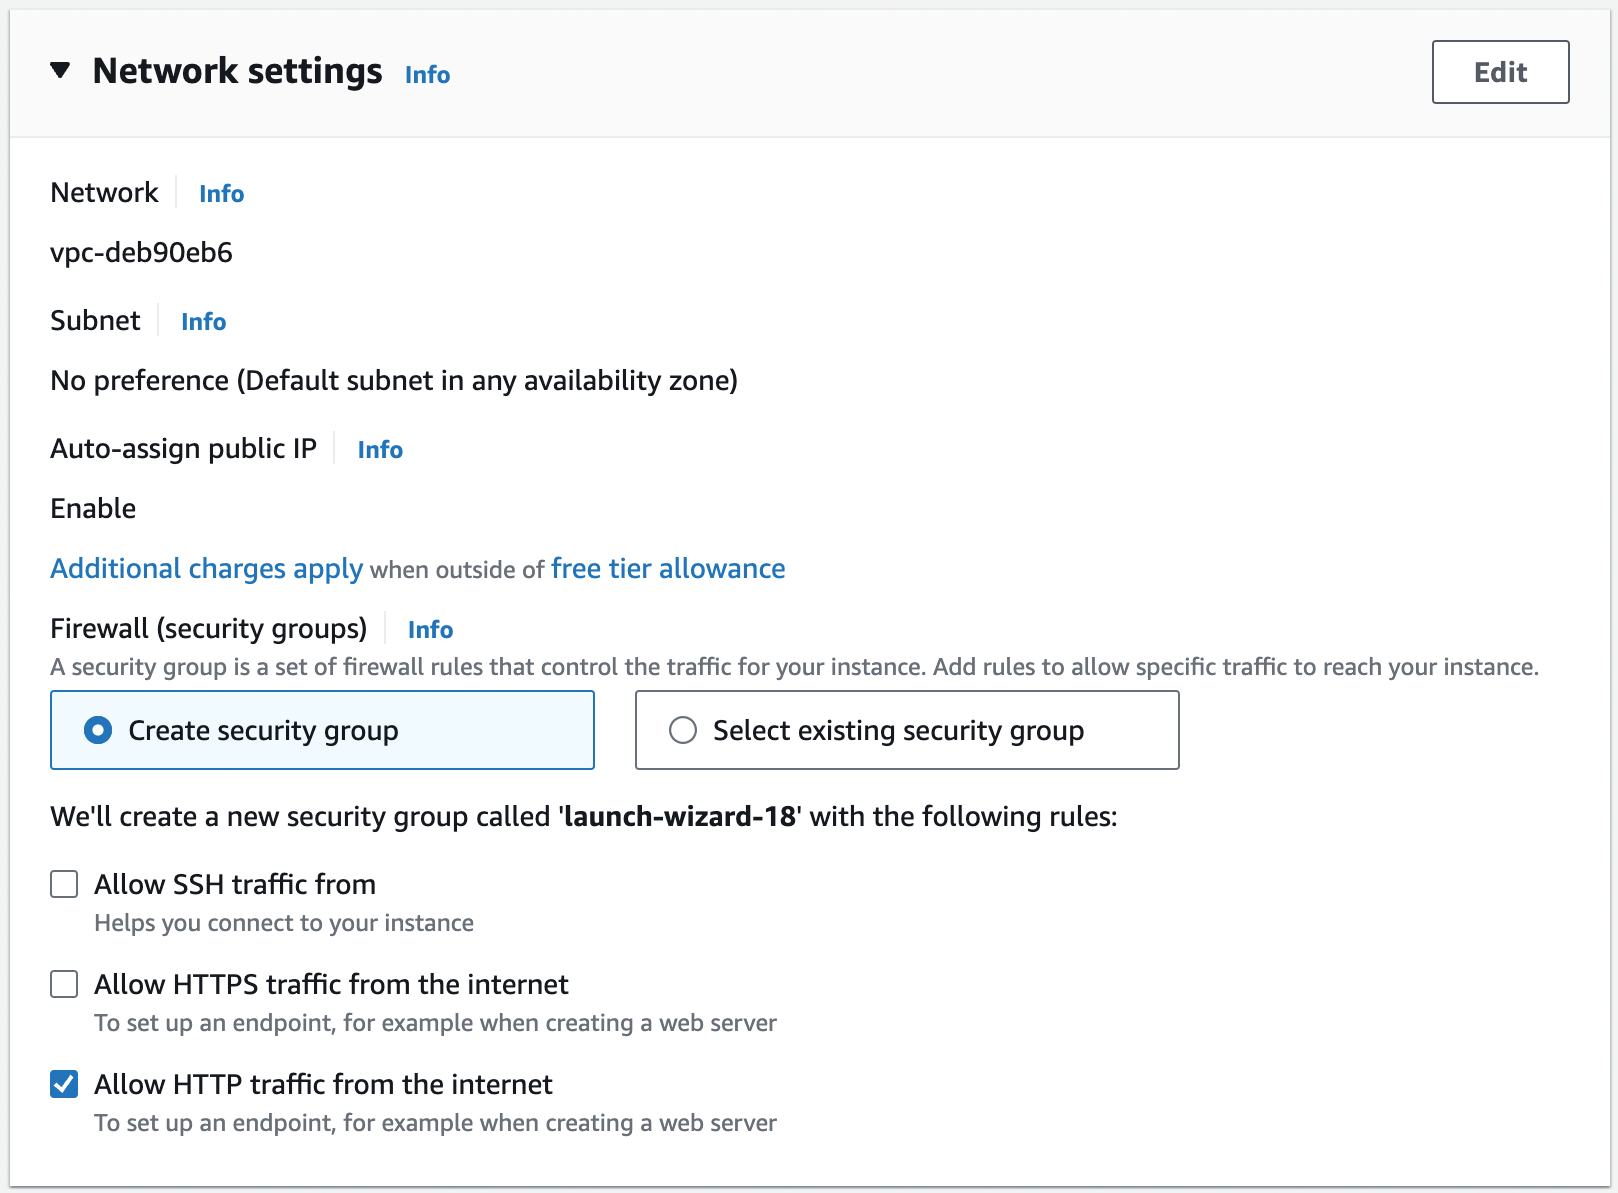The height and width of the screenshot is (1193, 1618).
Task: Open the free tier allowance link
Action: (x=668, y=568)
